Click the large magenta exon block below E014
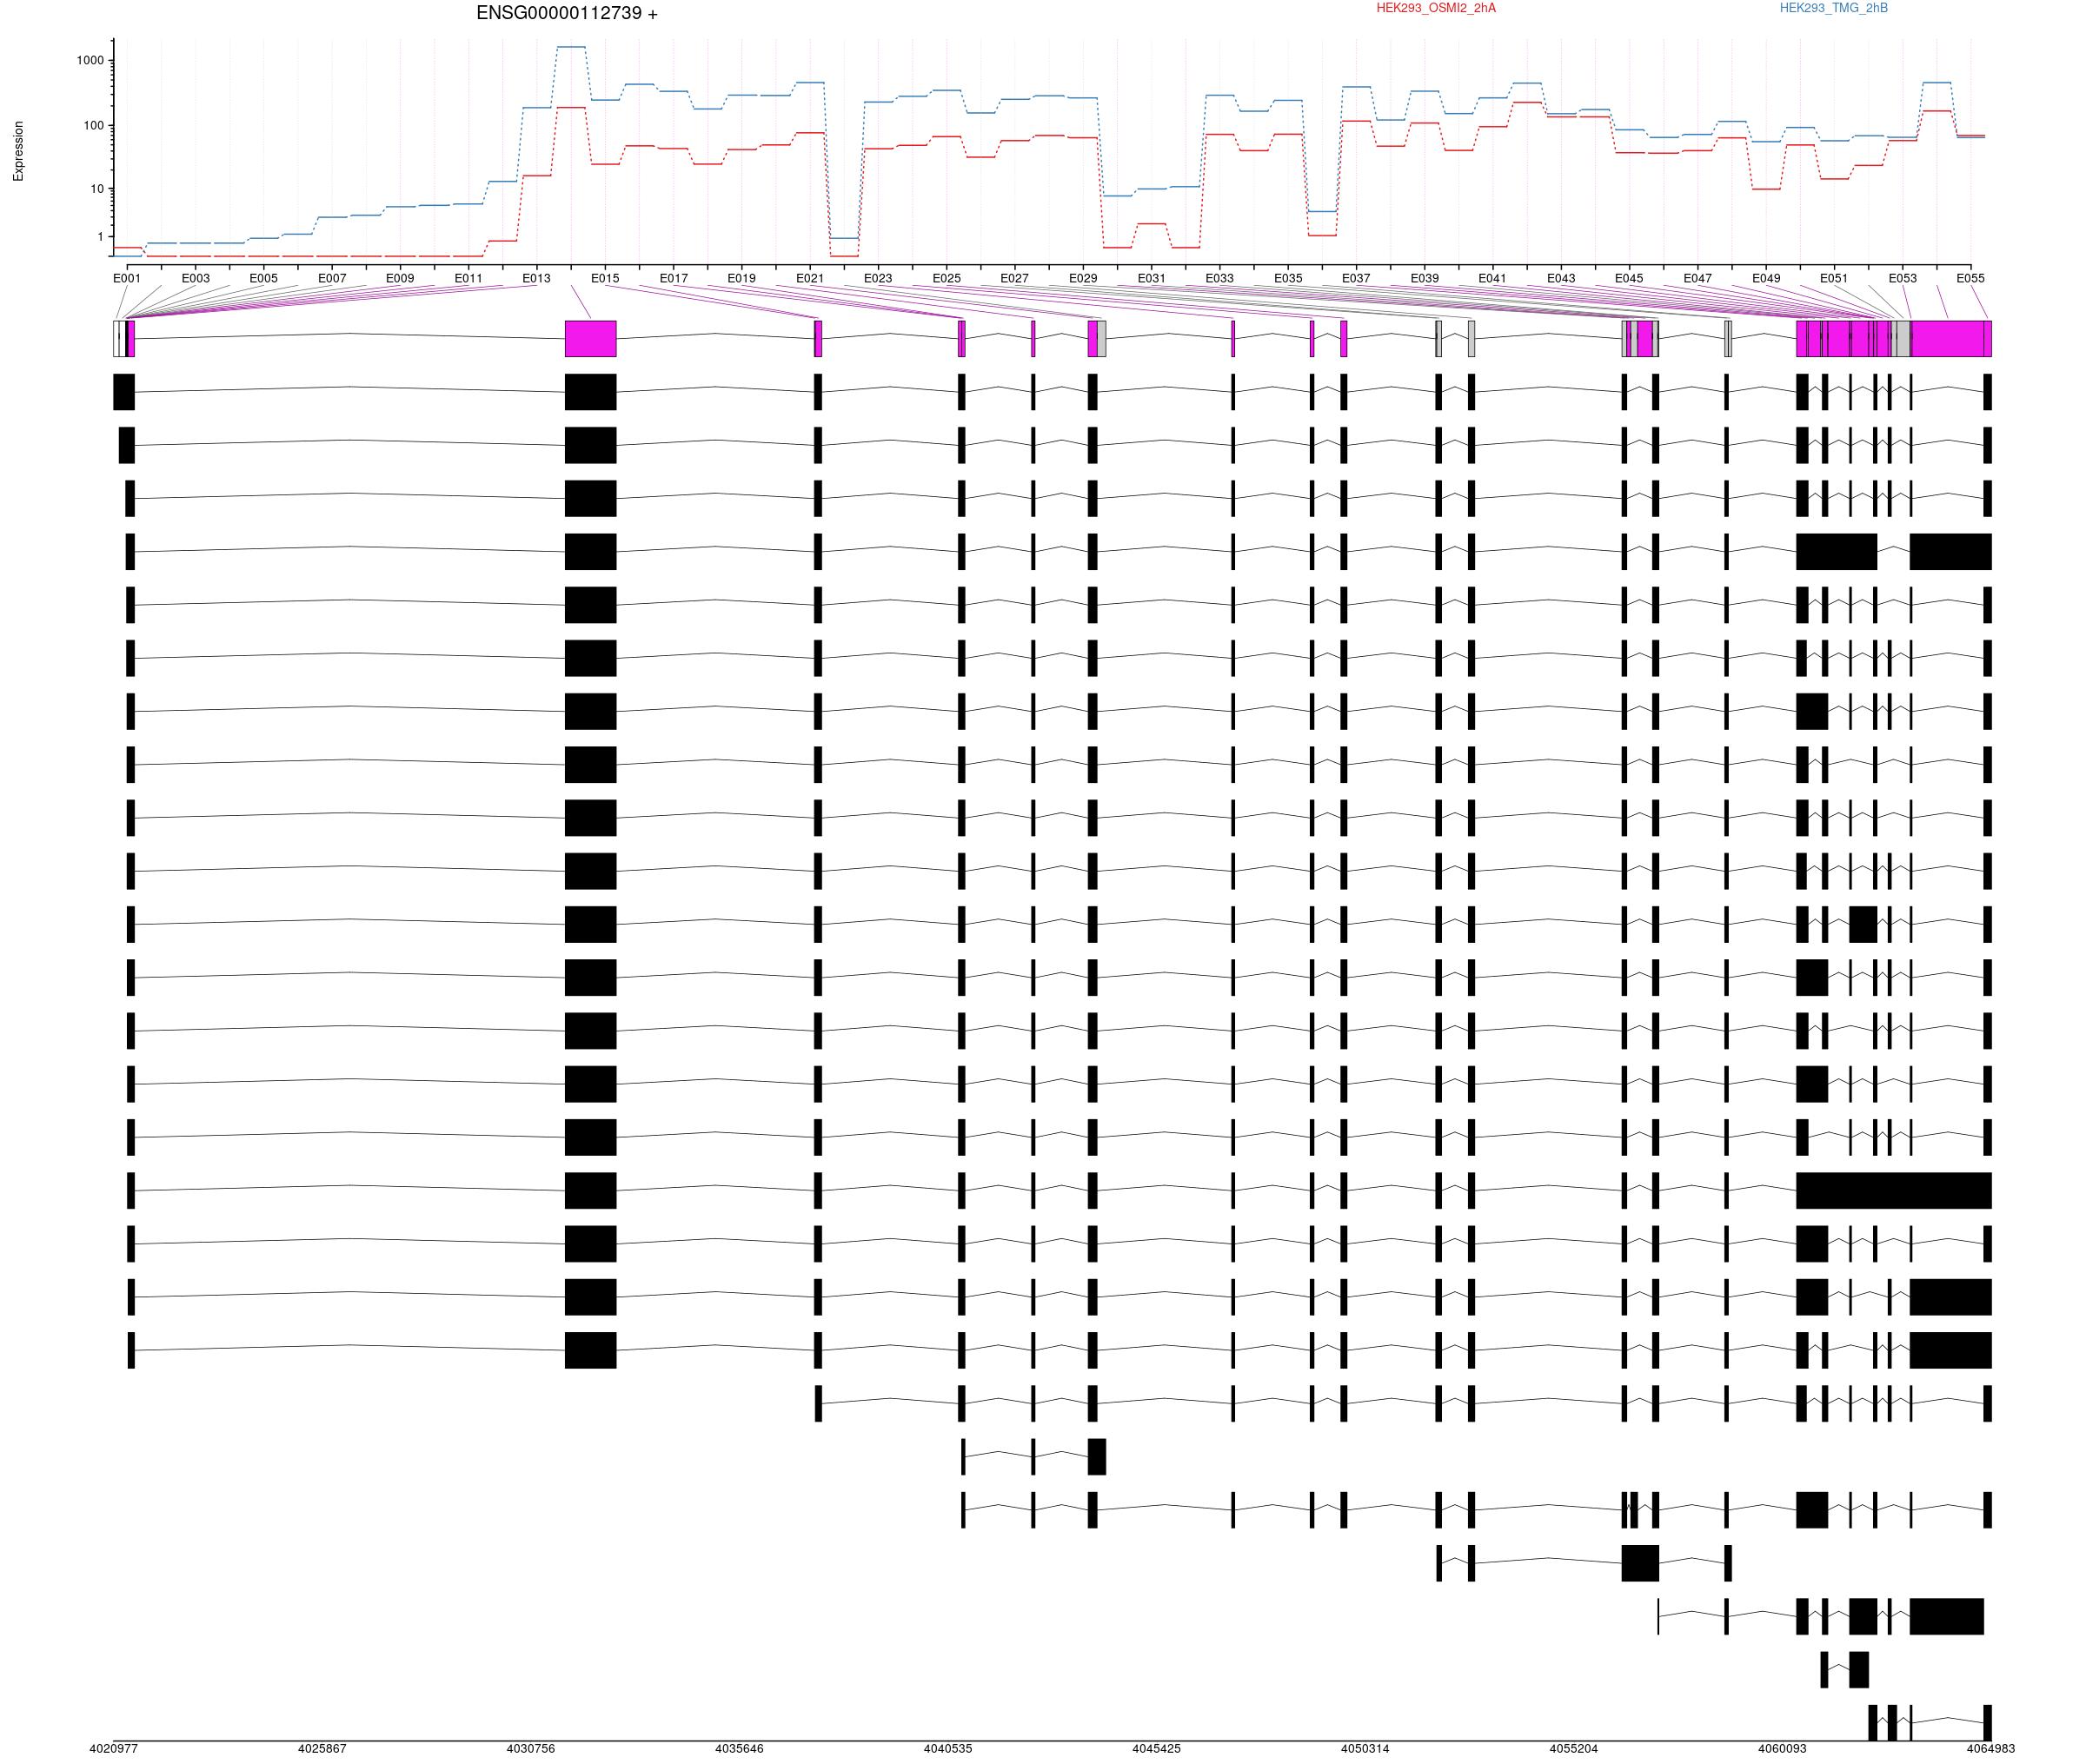 click(x=591, y=339)
